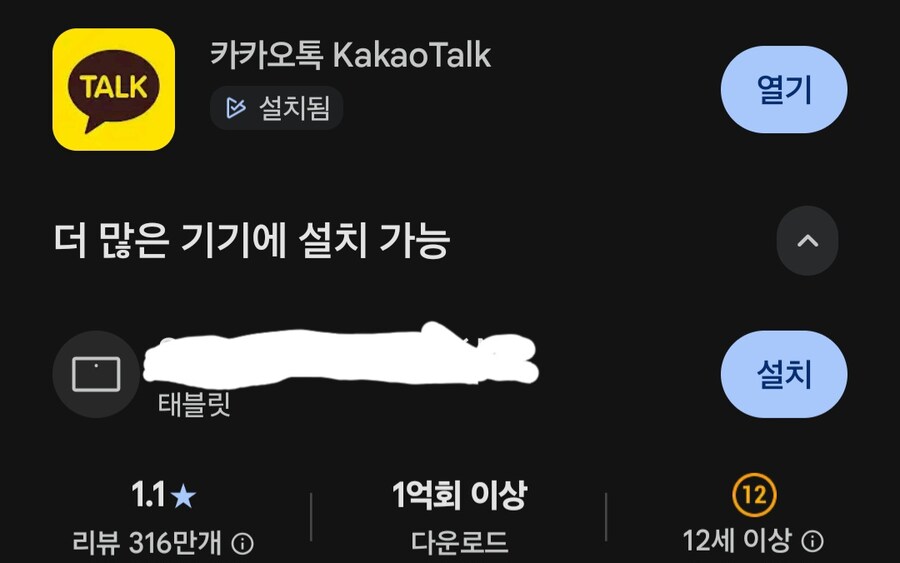Viewport: 900px width, 563px height.
Task: Open KakaoTalk with the 열기 button
Action: coord(784,90)
